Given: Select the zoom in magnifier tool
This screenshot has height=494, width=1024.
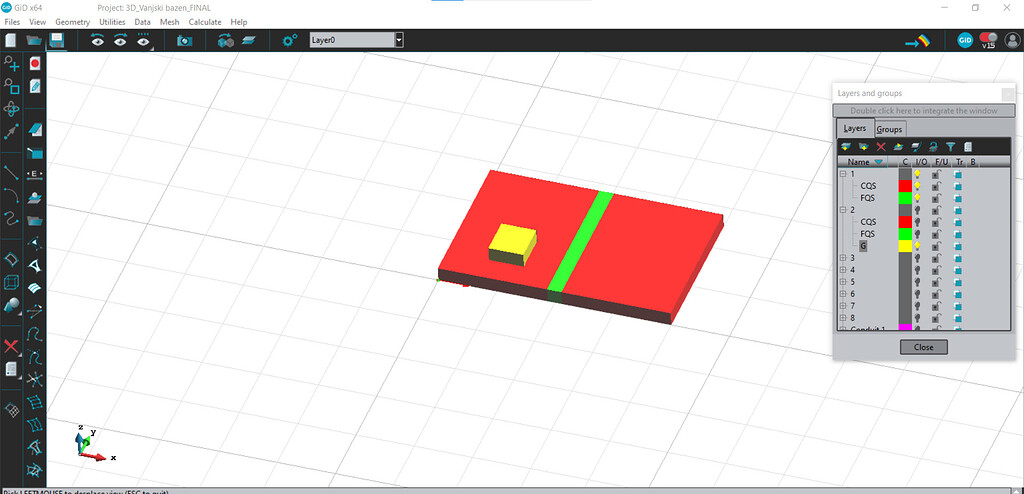Looking at the screenshot, I should tap(12, 63).
